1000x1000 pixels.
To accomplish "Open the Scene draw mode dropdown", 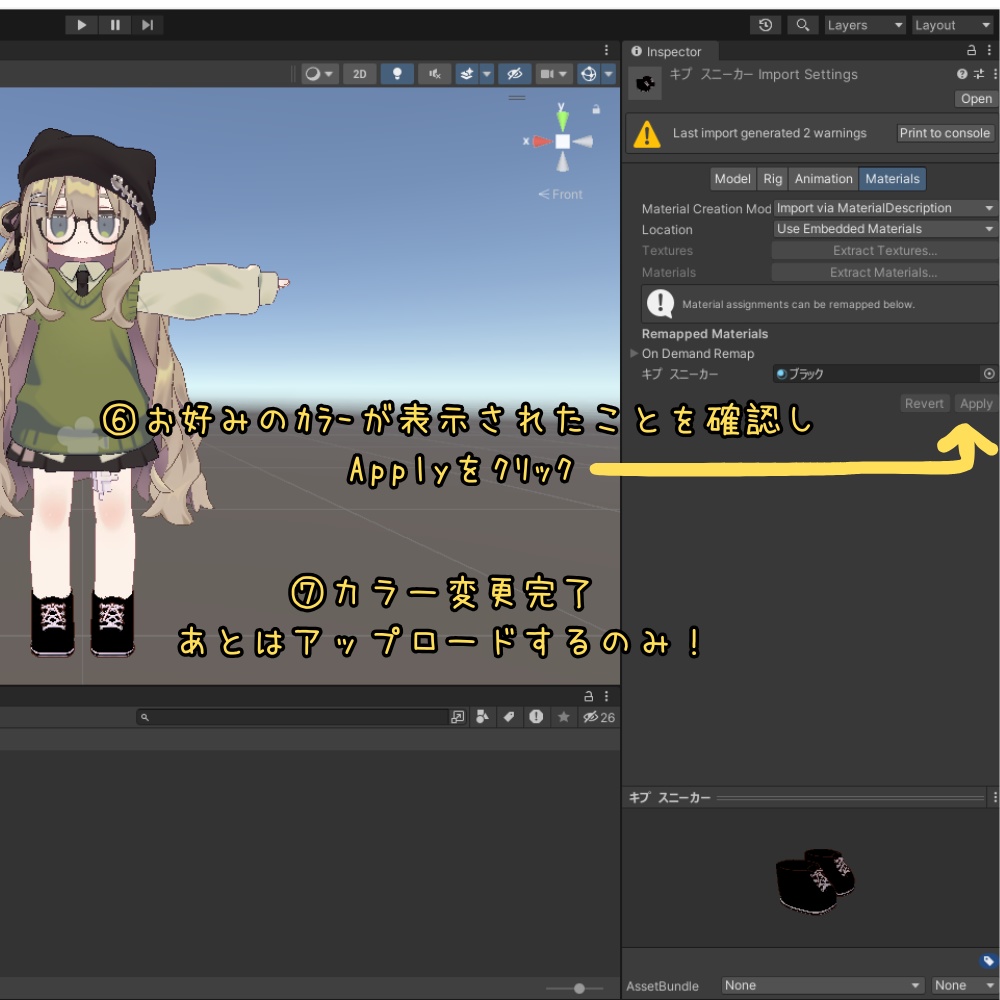I will [x=319, y=74].
